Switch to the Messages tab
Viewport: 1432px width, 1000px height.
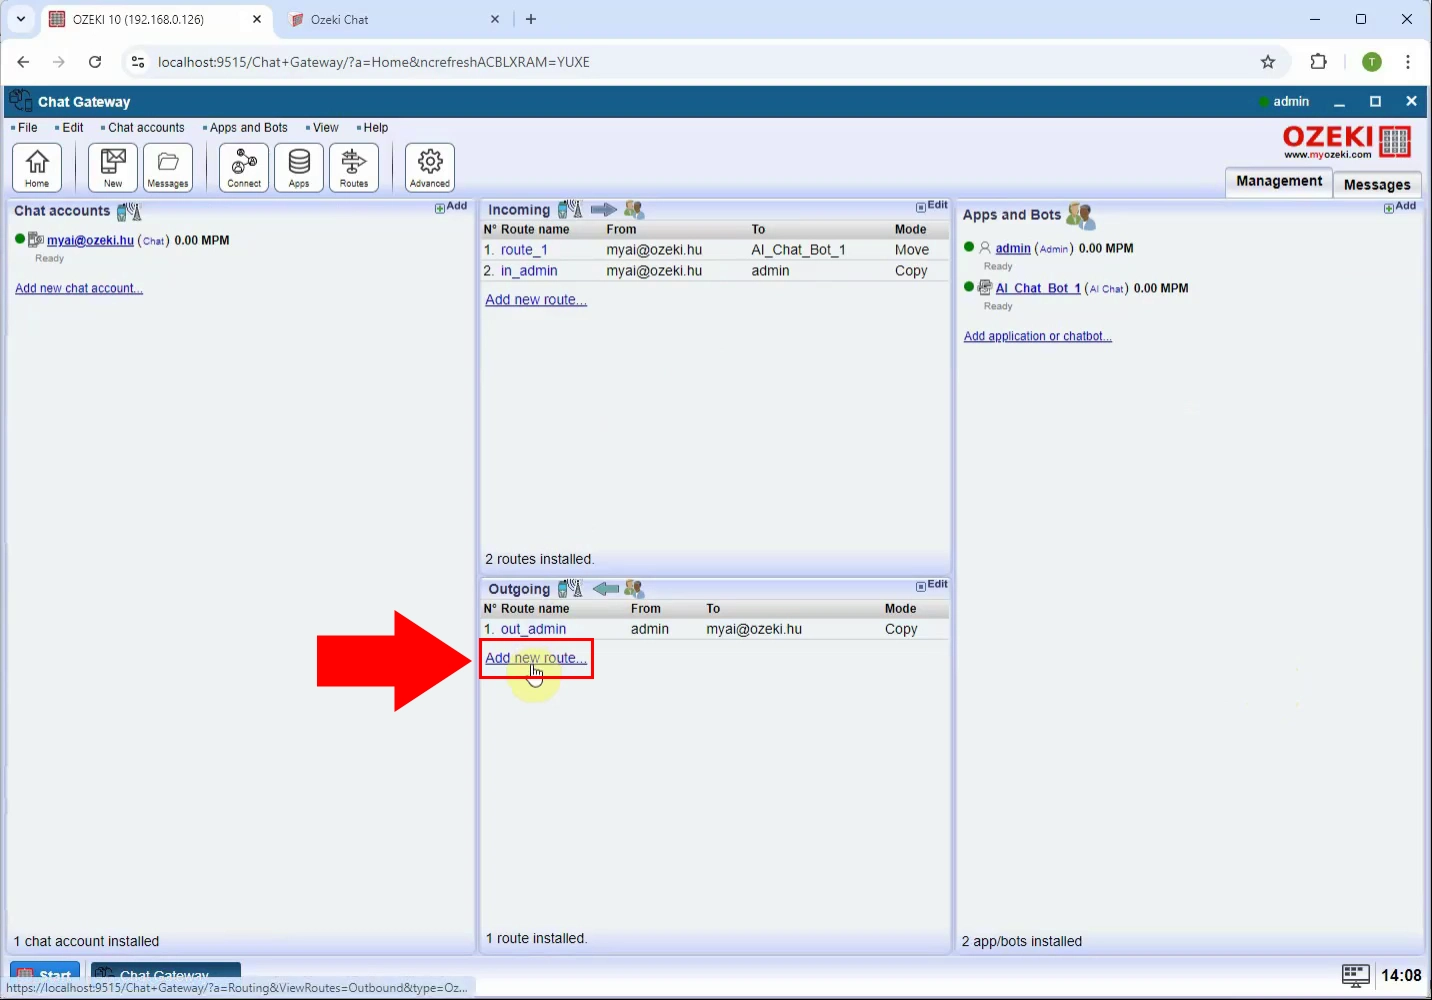coord(1377,184)
